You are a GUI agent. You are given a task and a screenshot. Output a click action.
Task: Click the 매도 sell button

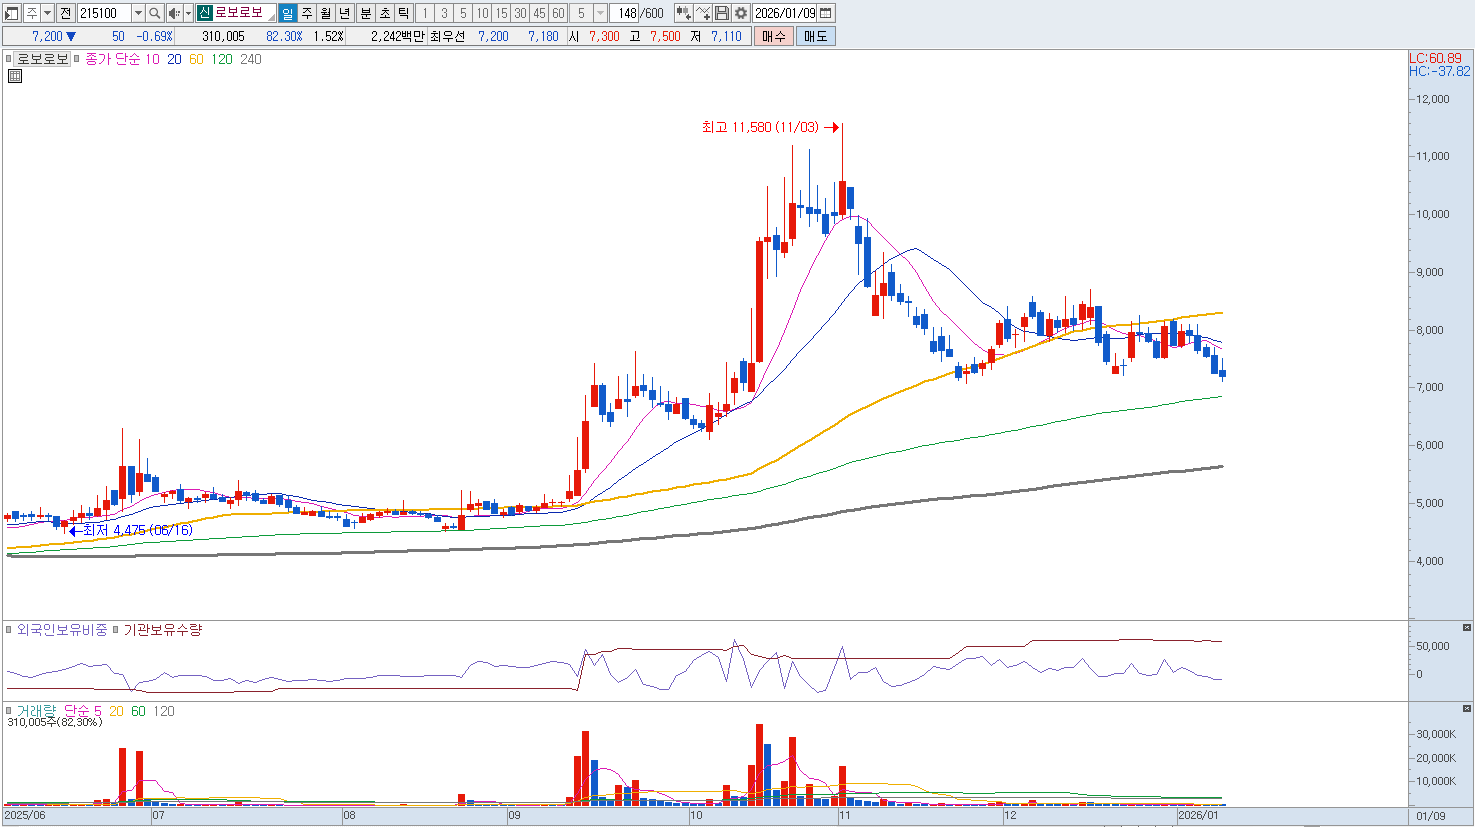pyautogui.click(x=815, y=36)
